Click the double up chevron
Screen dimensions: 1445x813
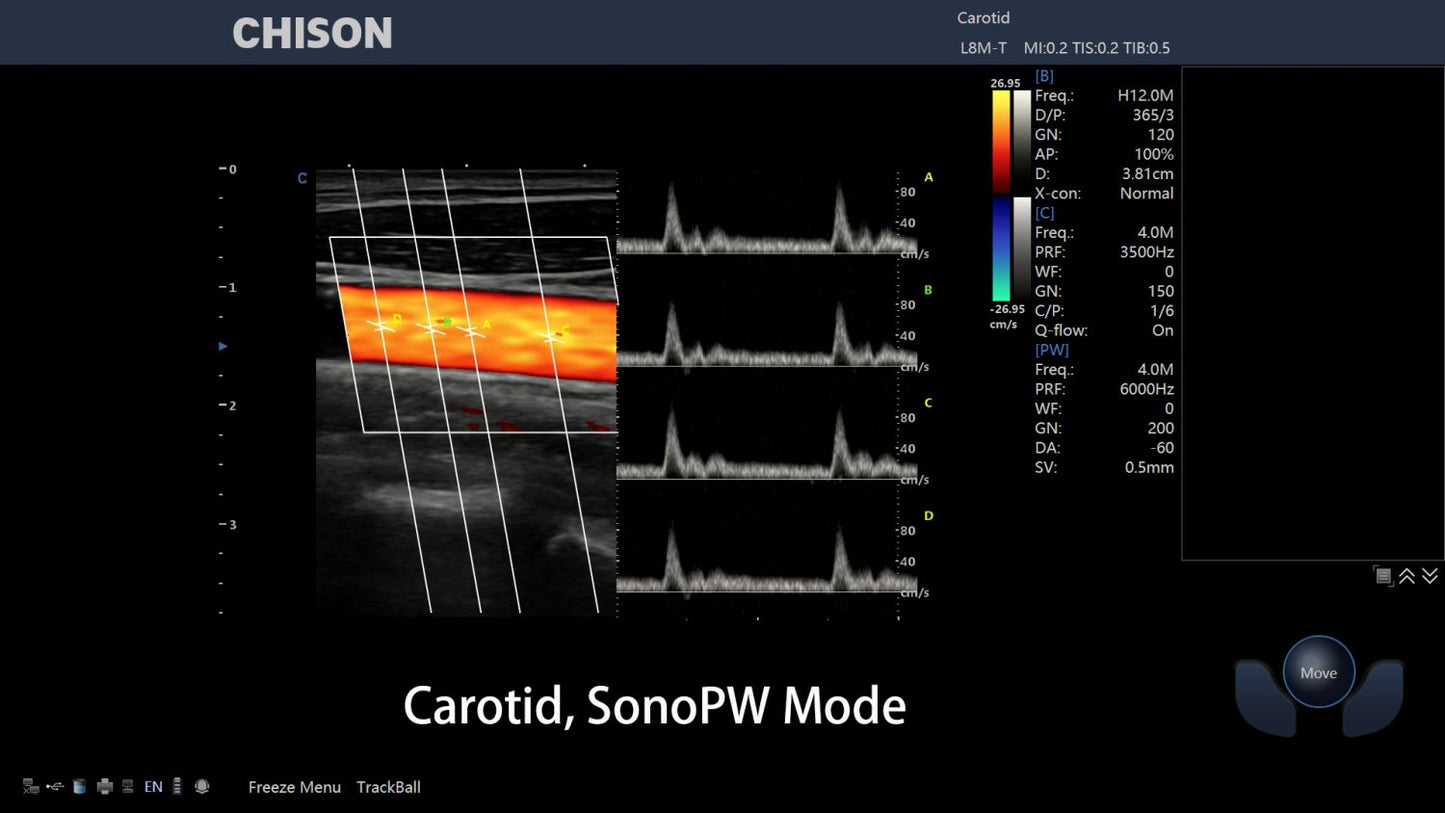(x=1407, y=575)
